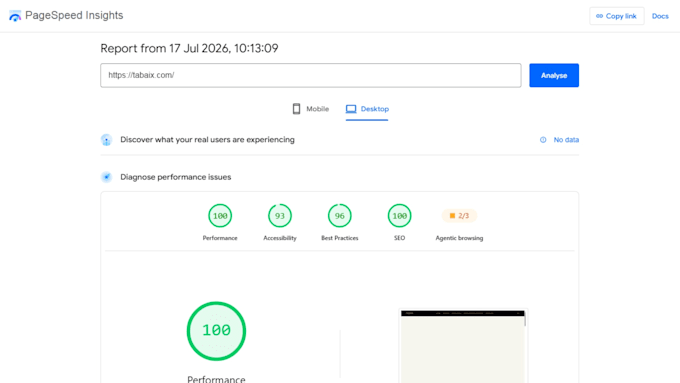680x383 pixels.
Task: Copy the report link
Action: (616, 16)
